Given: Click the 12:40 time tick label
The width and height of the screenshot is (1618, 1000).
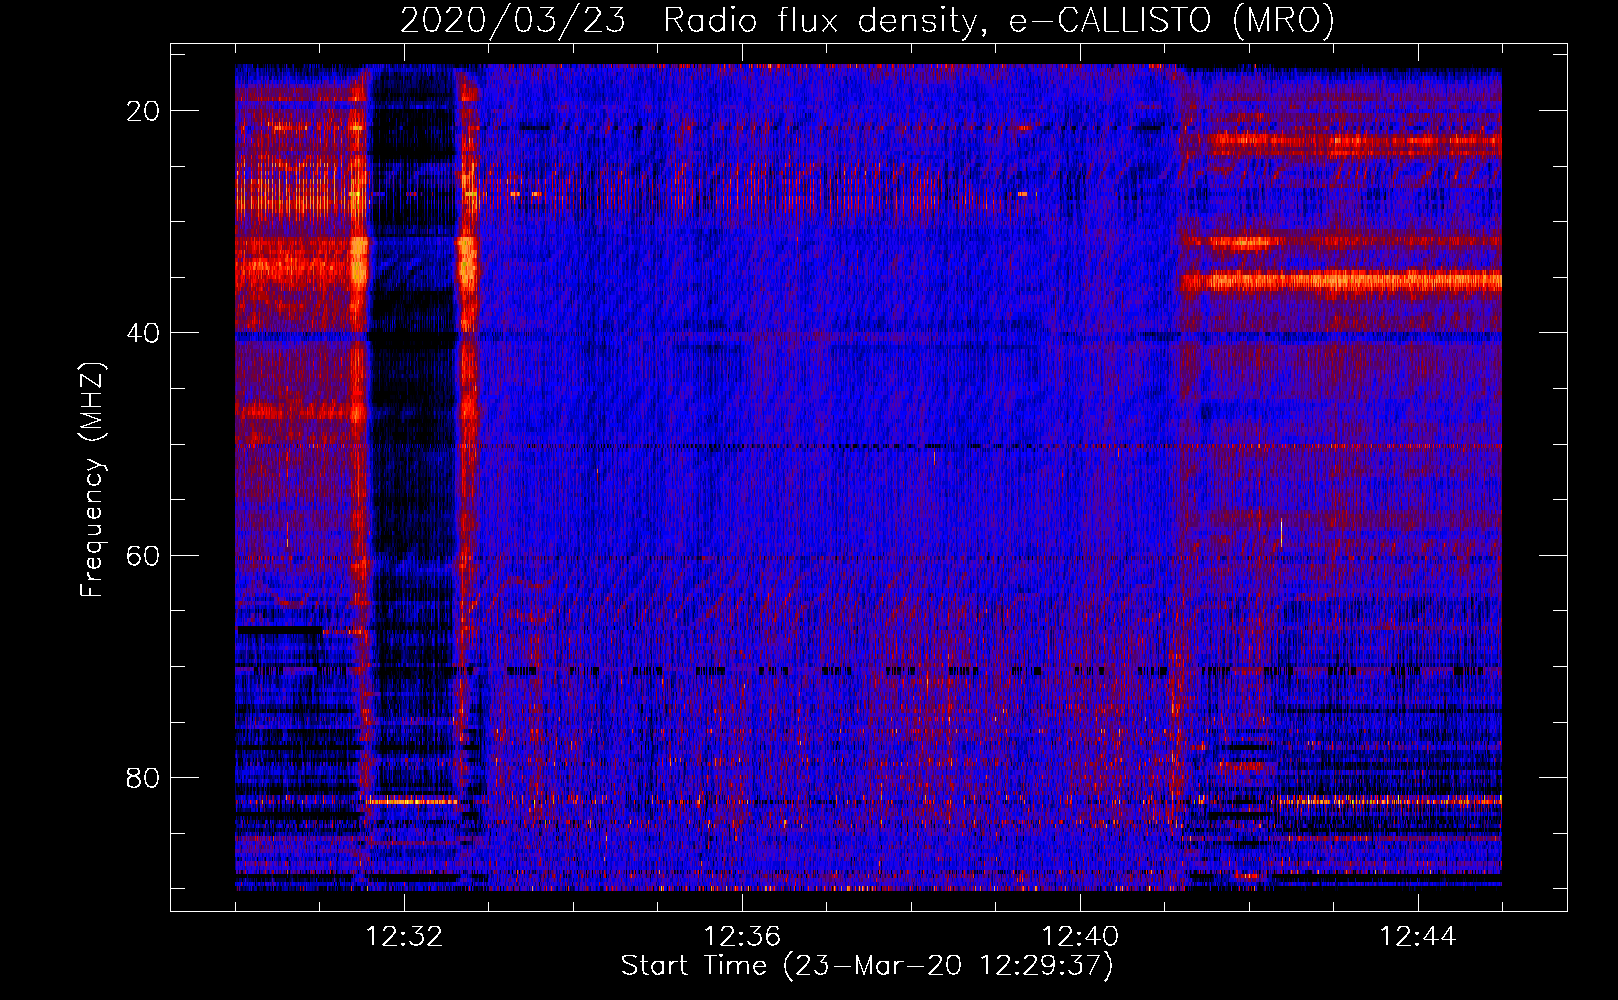Looking at the screenshot, I should [1080, 937].
